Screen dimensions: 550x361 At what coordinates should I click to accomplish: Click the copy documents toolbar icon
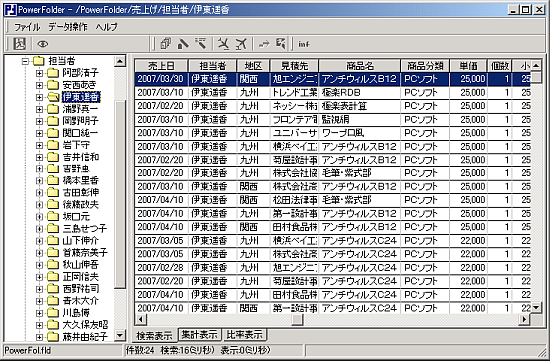tap(165, 44)
